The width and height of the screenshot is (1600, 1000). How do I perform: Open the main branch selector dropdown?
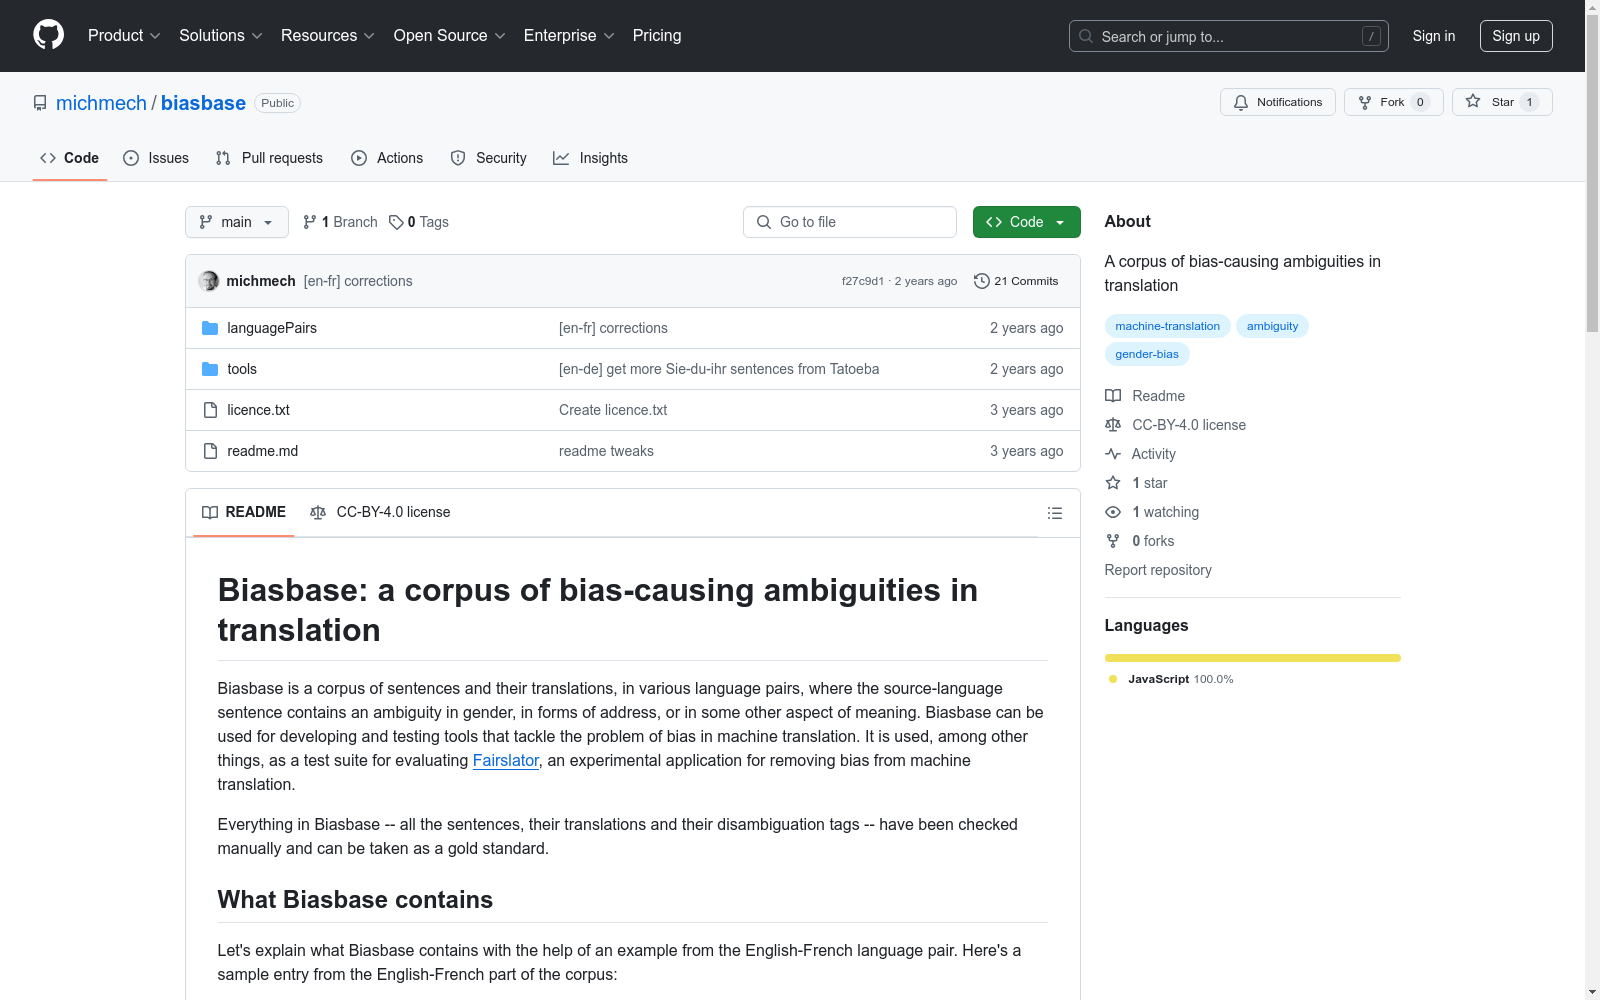(x=237, y=222)
